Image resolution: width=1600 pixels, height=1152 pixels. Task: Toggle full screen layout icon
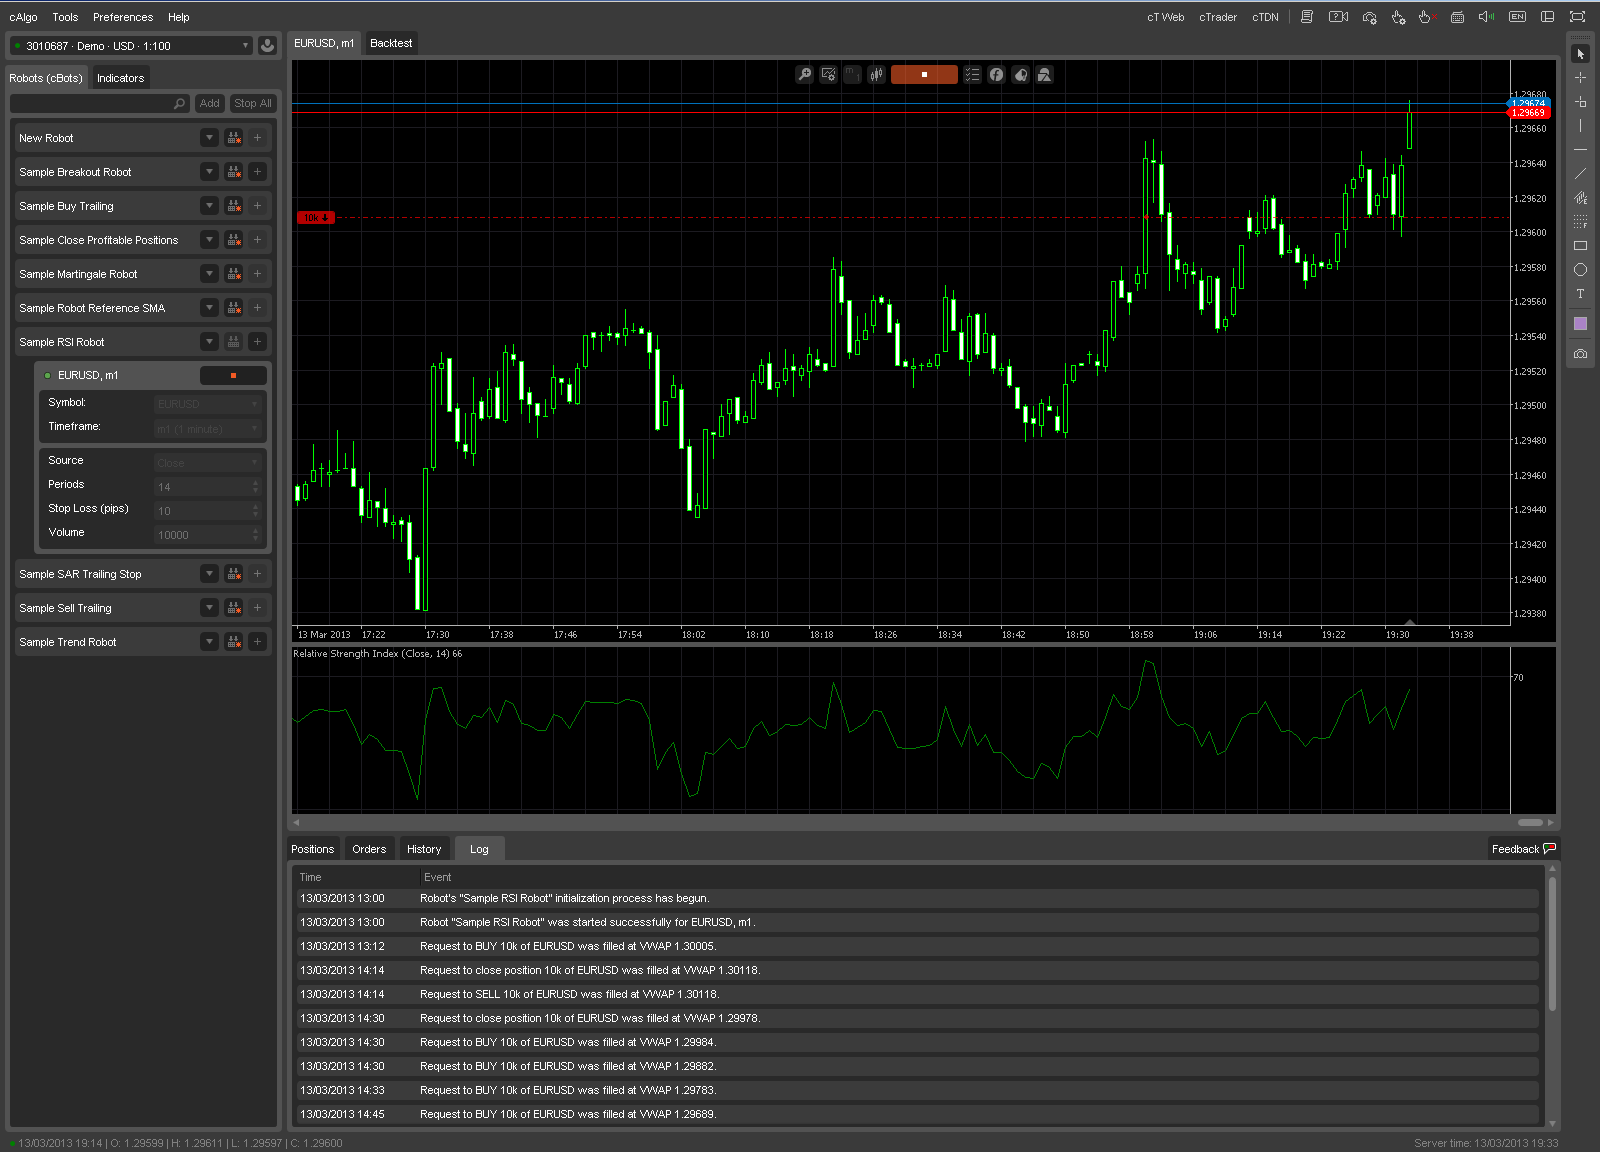[1577, 17]
